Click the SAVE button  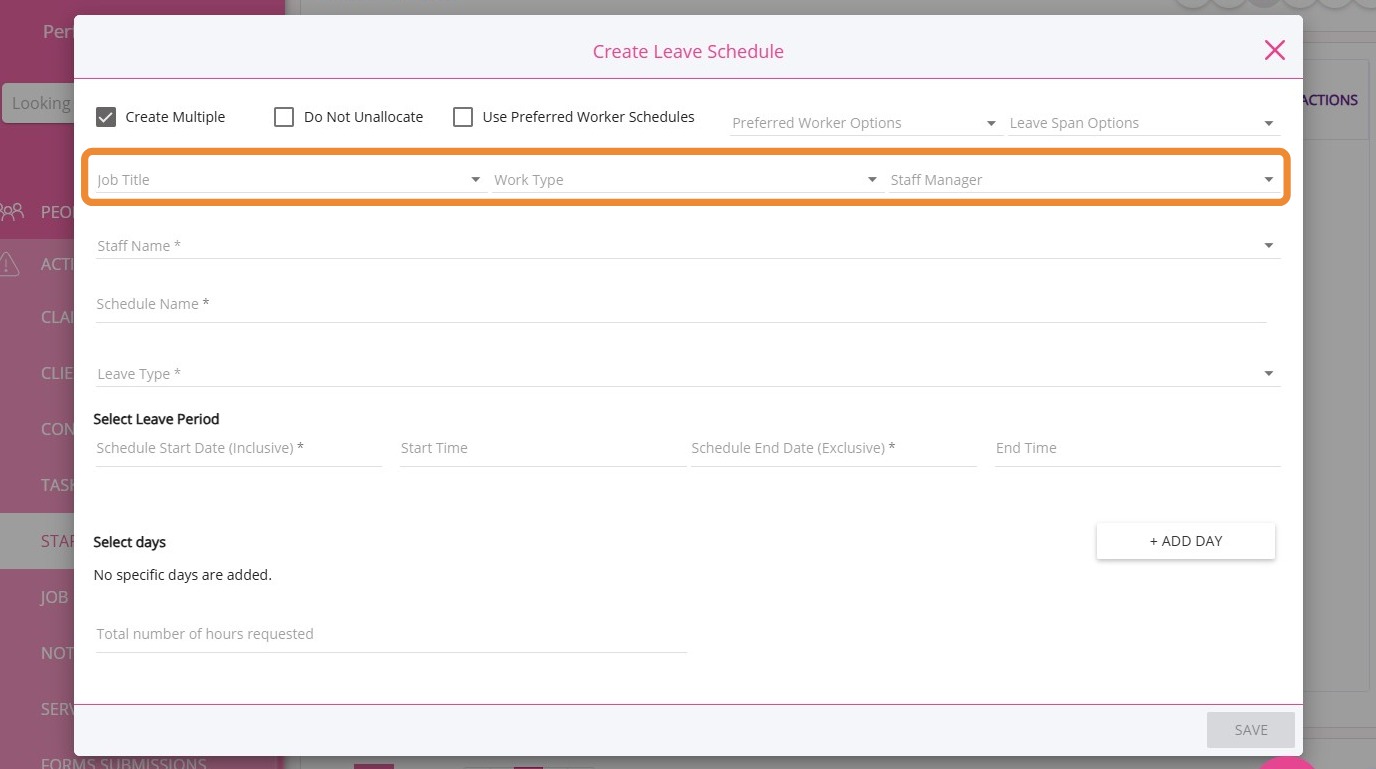click(x=1251, y=730)
